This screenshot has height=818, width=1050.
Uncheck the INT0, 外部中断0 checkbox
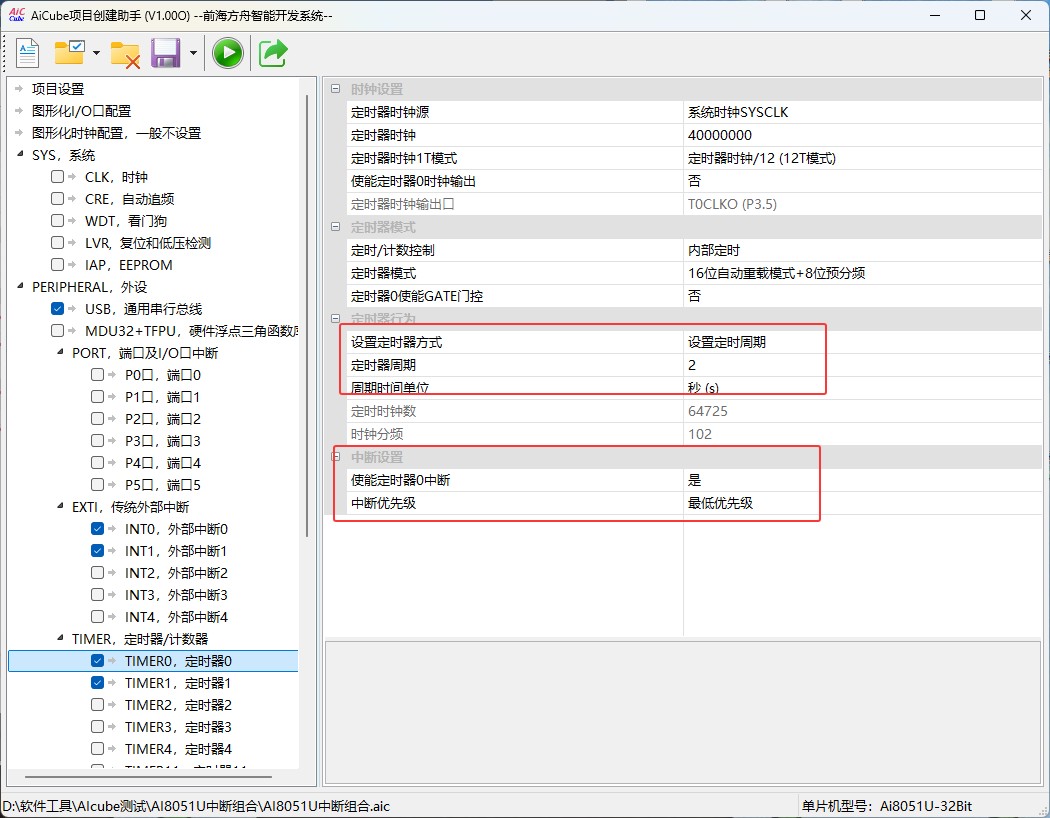[98, 529]
